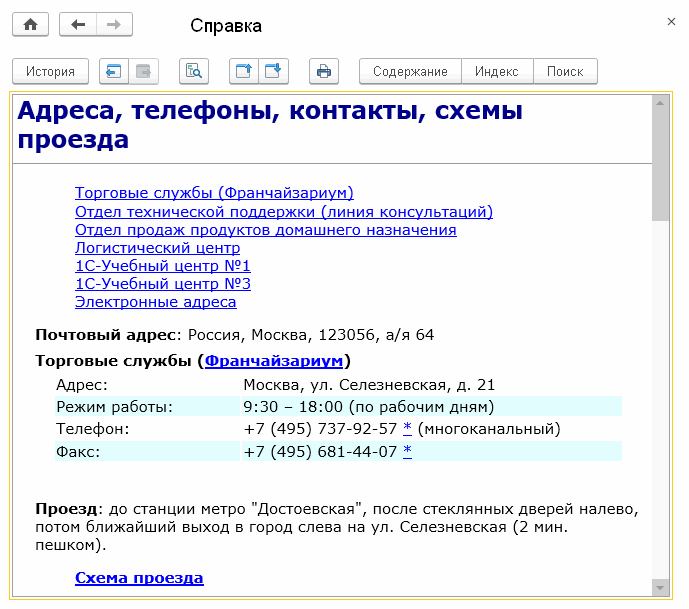
Task: Go to the Home page icon
Action: pyautogui.click(x=30, y=25)
